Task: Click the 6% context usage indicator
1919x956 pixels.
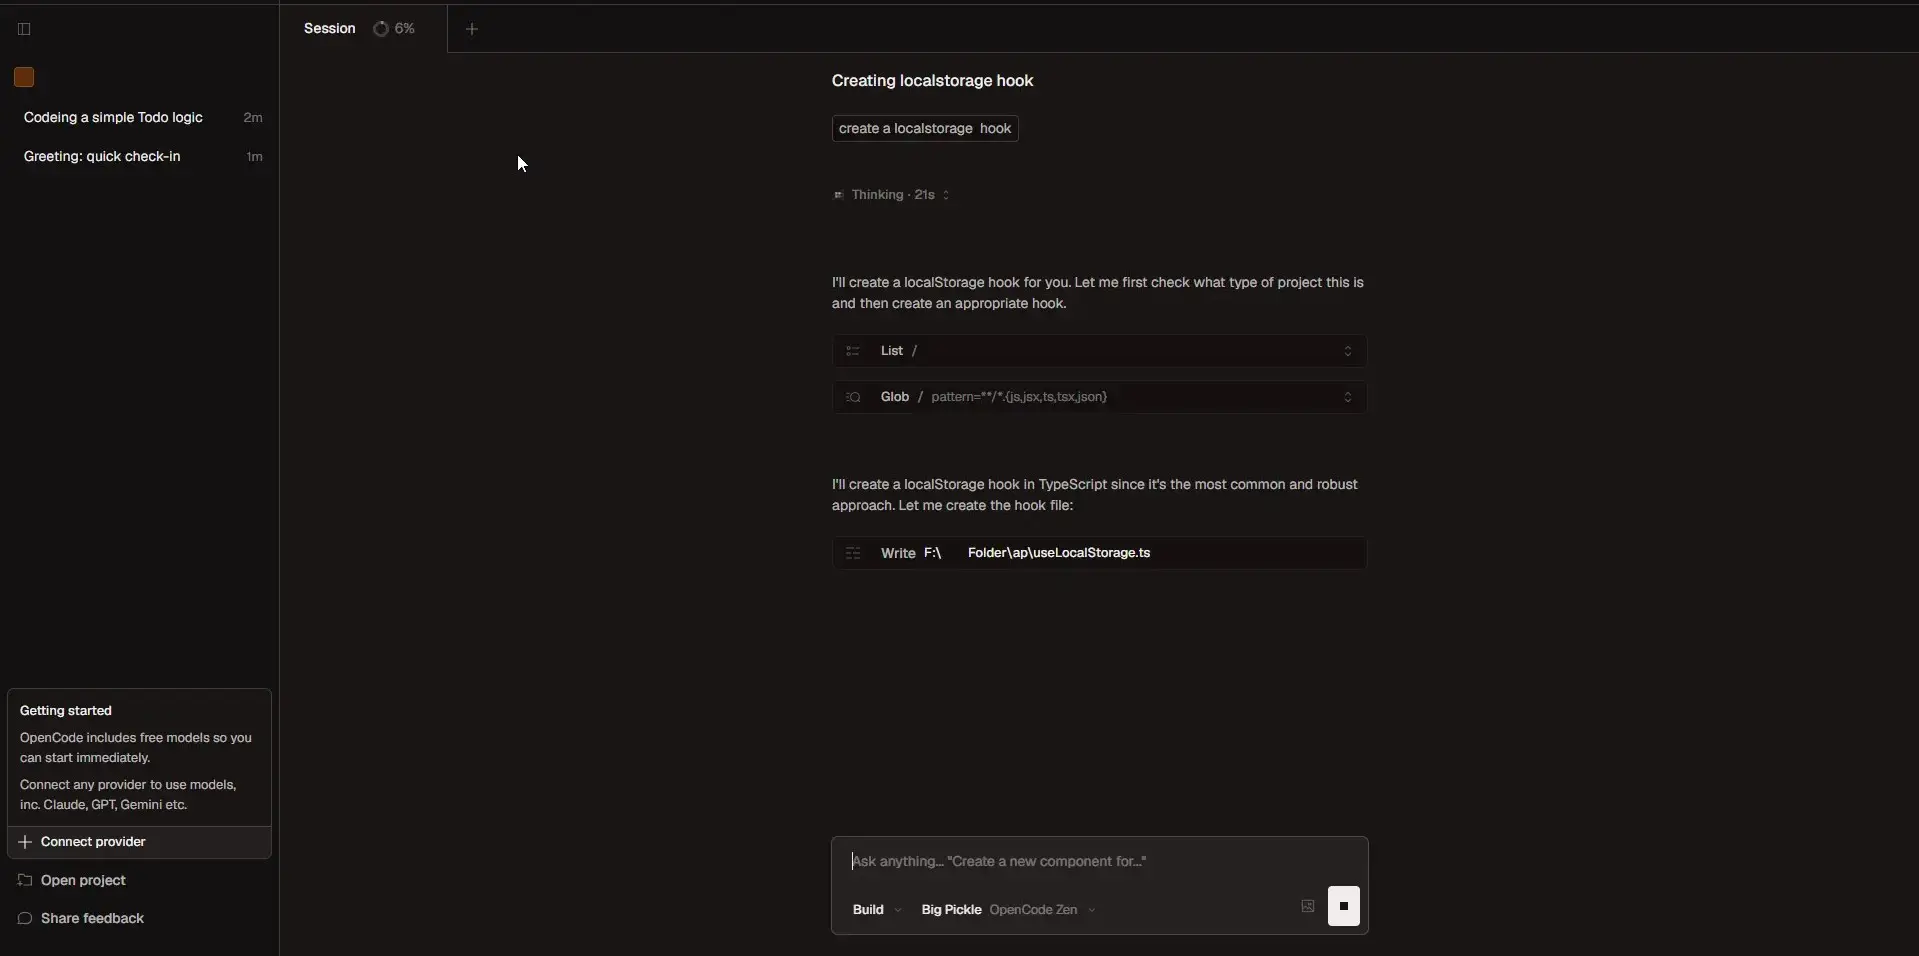Action: point(395,28)
